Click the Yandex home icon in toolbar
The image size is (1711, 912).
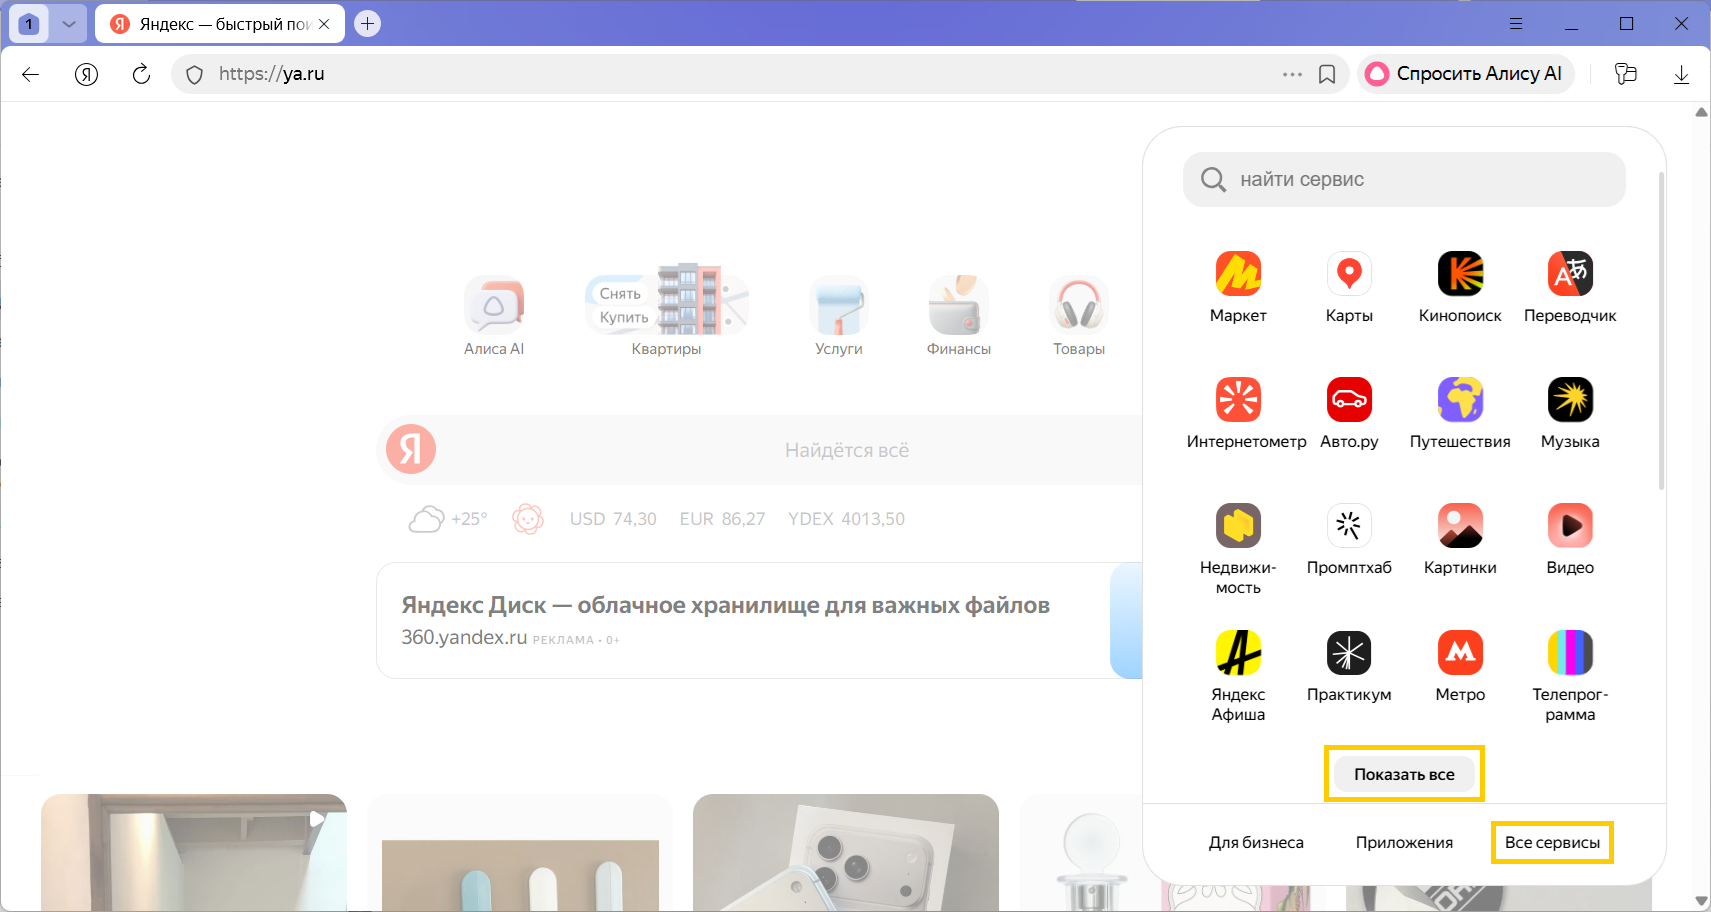(86, 74)
